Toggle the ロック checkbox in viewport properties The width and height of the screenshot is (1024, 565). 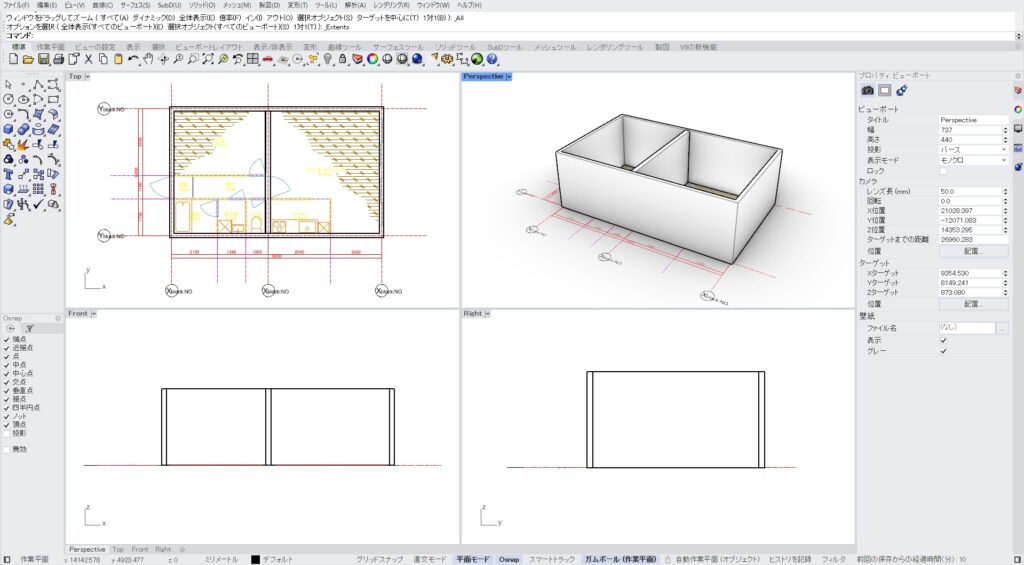point(942,170)
